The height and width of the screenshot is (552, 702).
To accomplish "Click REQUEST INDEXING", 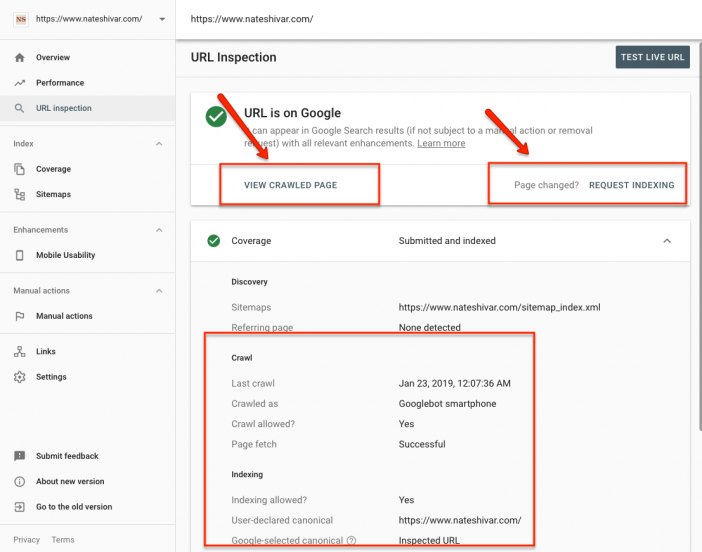I will [x=631, y=185].
